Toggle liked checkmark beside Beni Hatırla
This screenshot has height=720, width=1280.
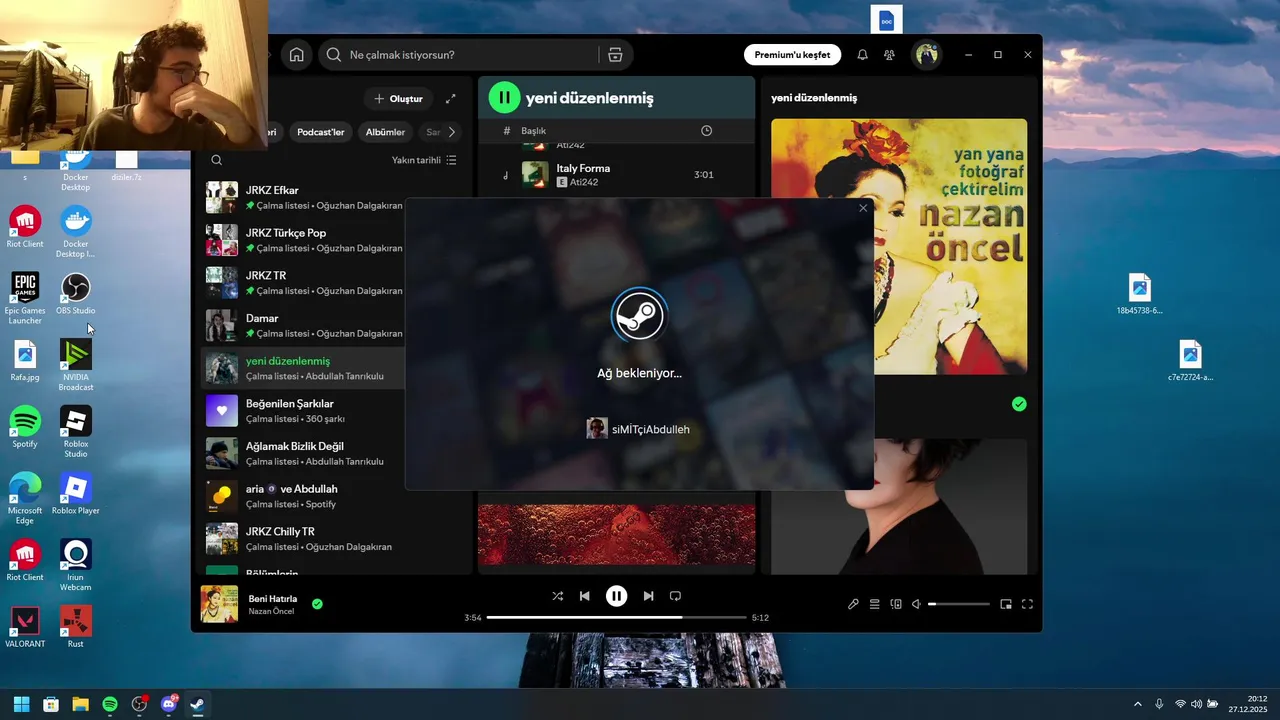(317, 604)
